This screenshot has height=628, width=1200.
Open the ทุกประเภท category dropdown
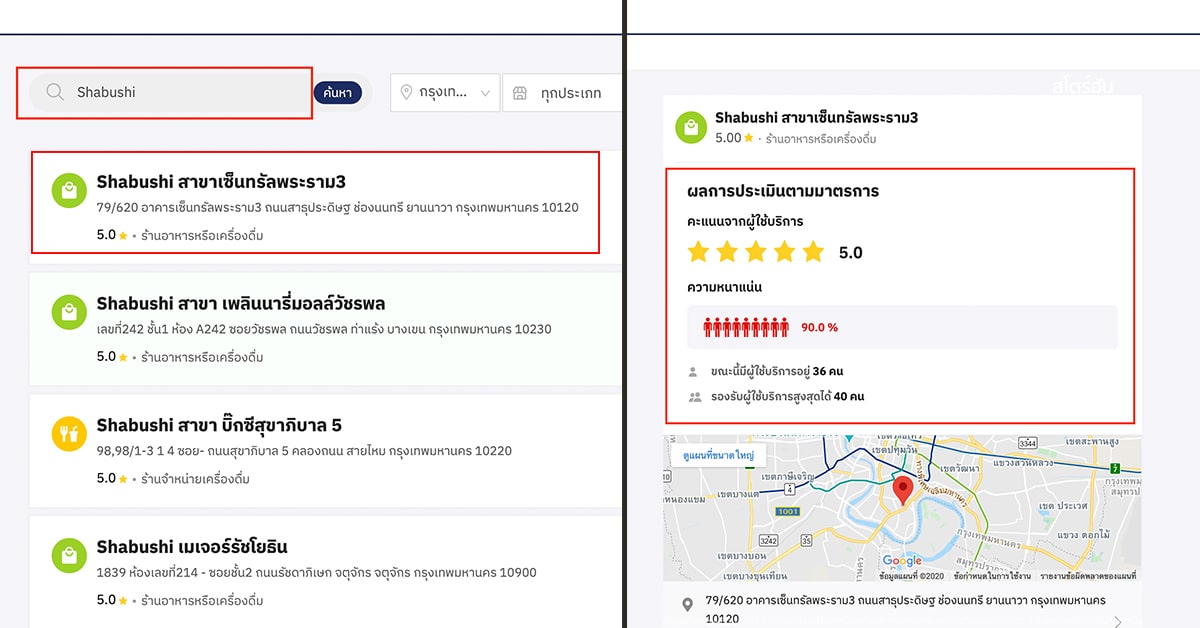click(x=561, y=92)
